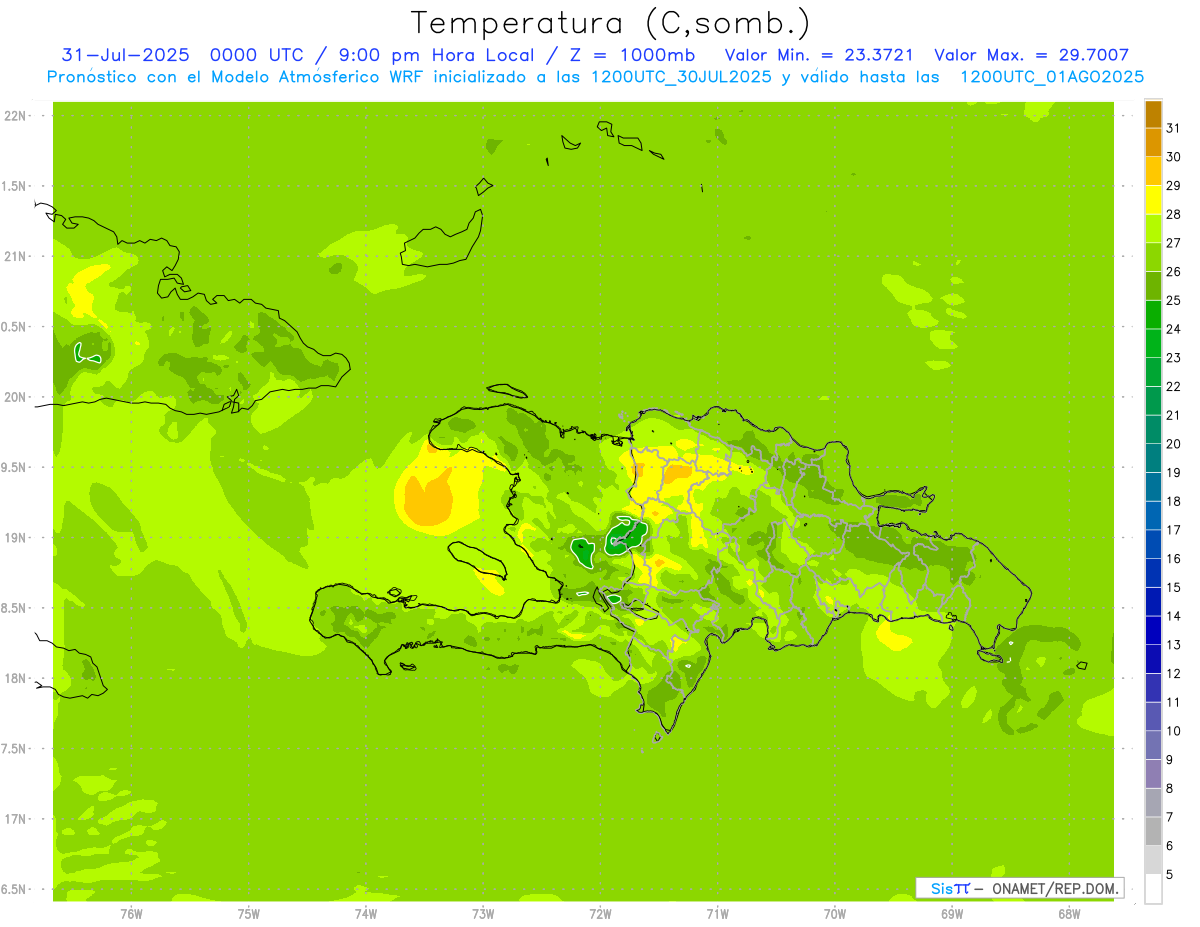The width and height of the screenshot is (1200, 927).
Task: Click the '74W' longitude axis label
Action: [x=366, y=914]
